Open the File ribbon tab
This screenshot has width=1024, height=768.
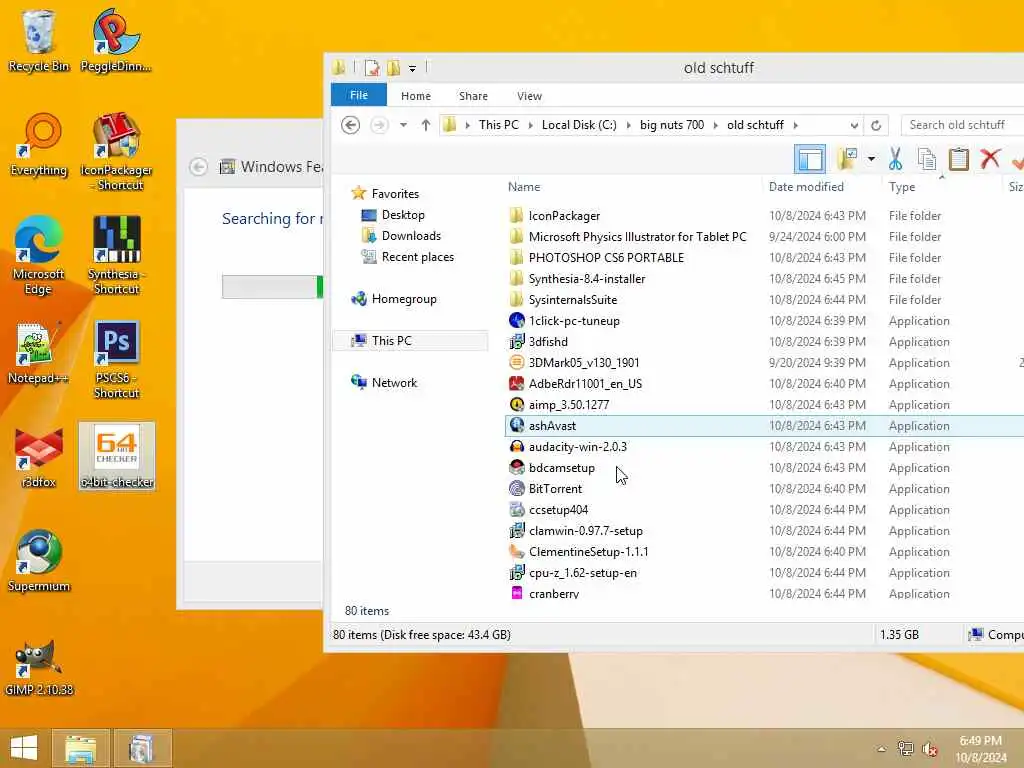359,95
